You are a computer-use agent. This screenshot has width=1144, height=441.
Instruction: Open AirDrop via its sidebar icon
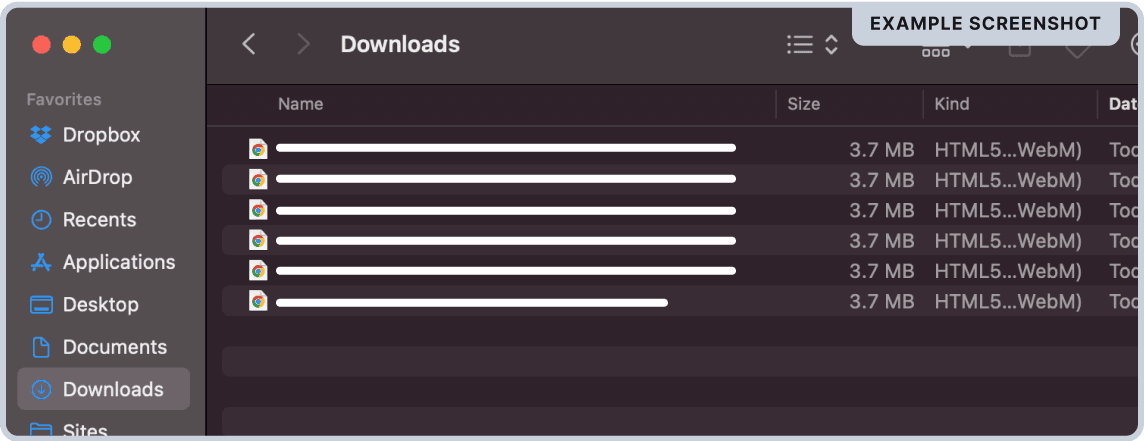pyautogui.click(x=41, y=178)
